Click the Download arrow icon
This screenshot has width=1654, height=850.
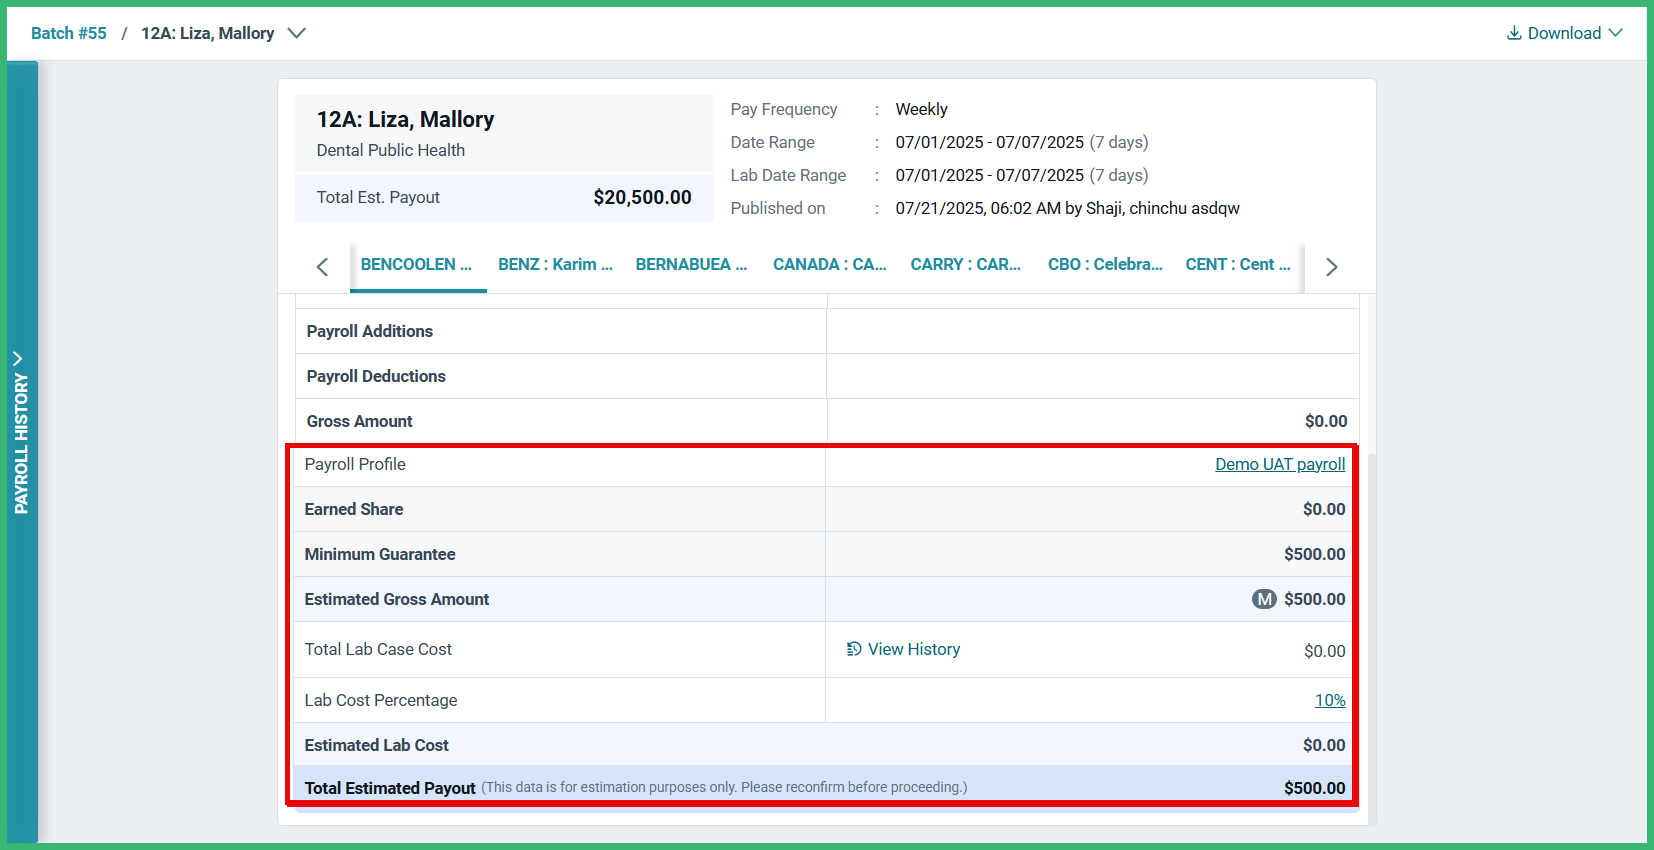(x=1514, y=33)
